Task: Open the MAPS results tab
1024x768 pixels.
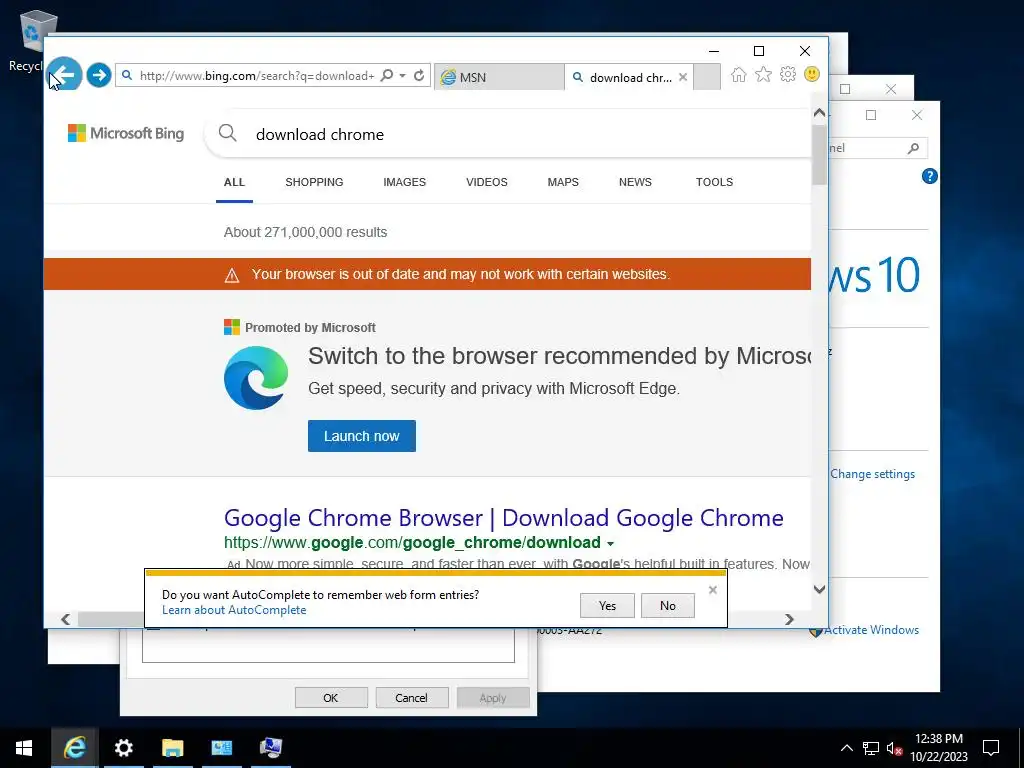Action: coord(563,182)
